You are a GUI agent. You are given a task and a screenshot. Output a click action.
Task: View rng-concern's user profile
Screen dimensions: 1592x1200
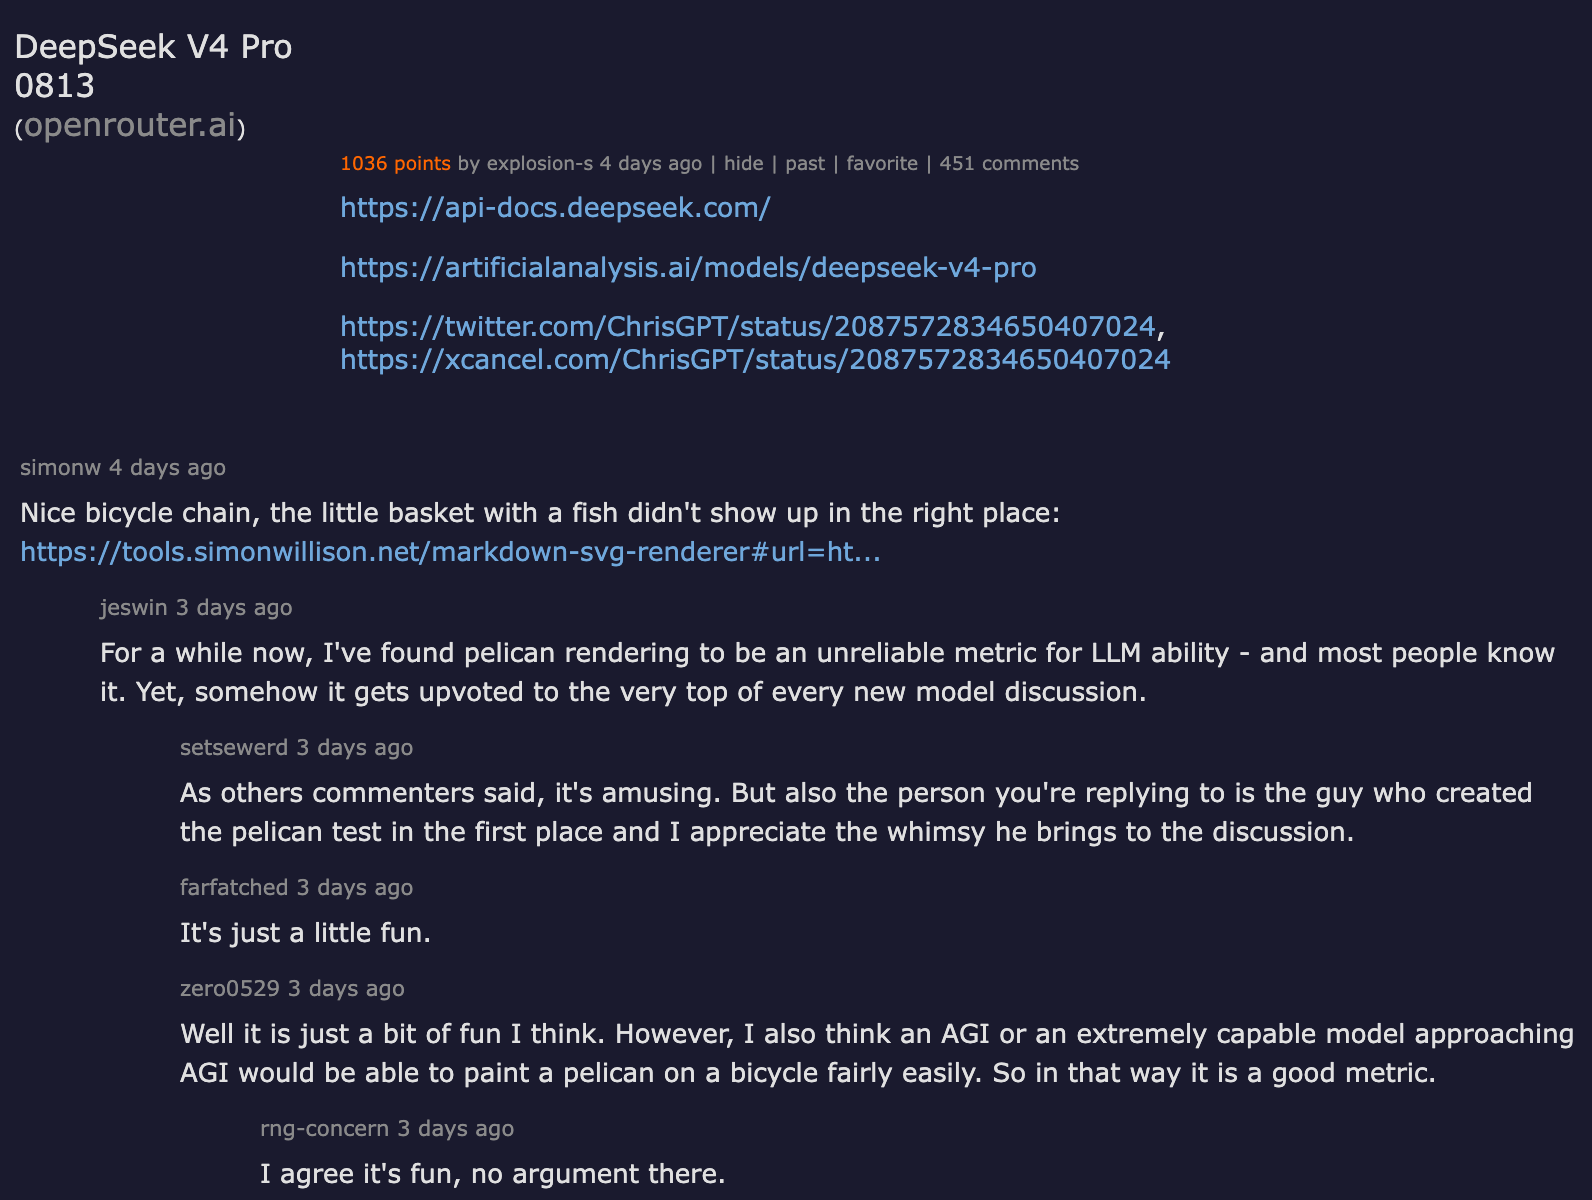(324, 1128)
